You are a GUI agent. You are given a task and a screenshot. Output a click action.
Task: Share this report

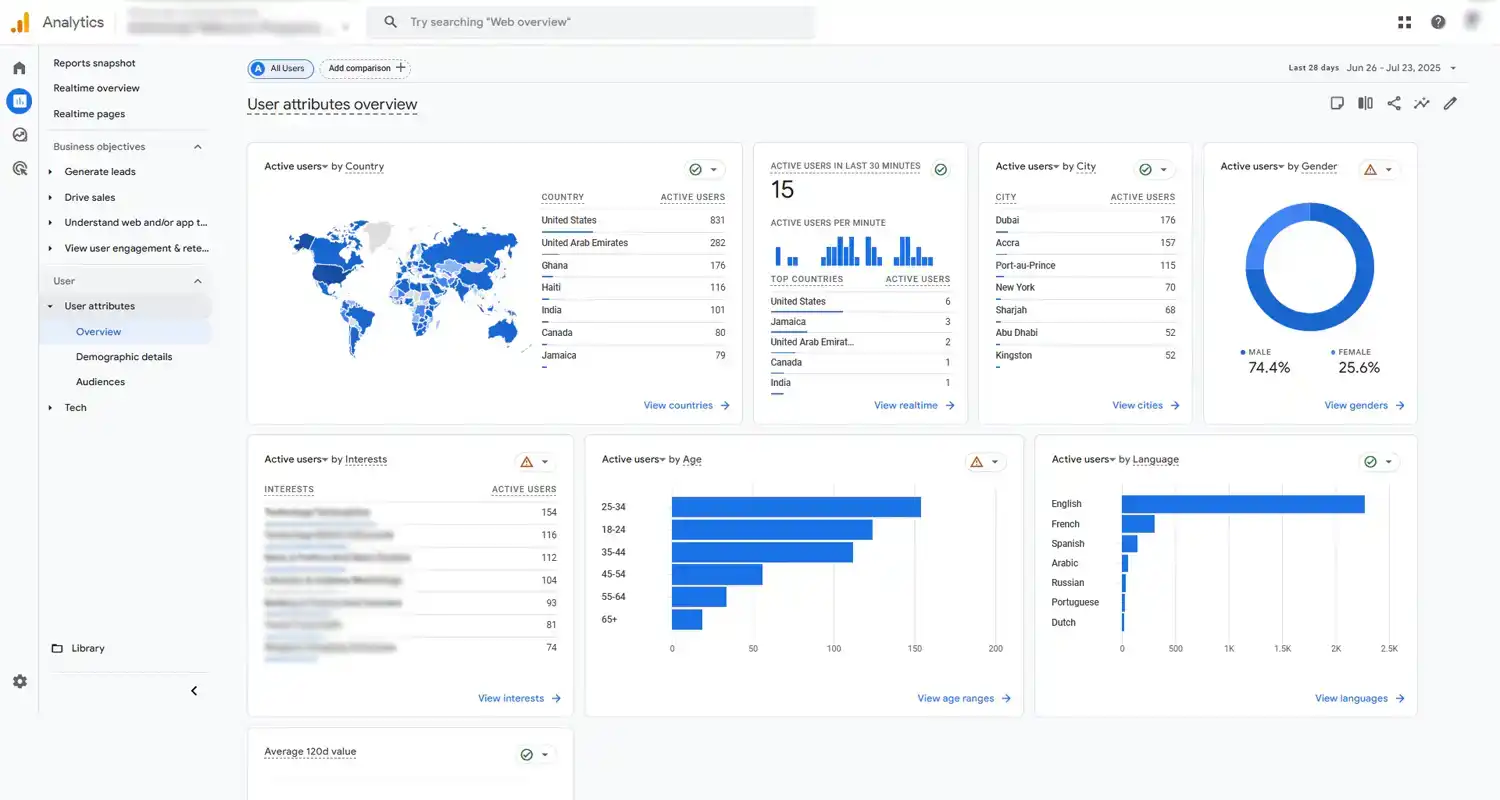(1394, 102)
